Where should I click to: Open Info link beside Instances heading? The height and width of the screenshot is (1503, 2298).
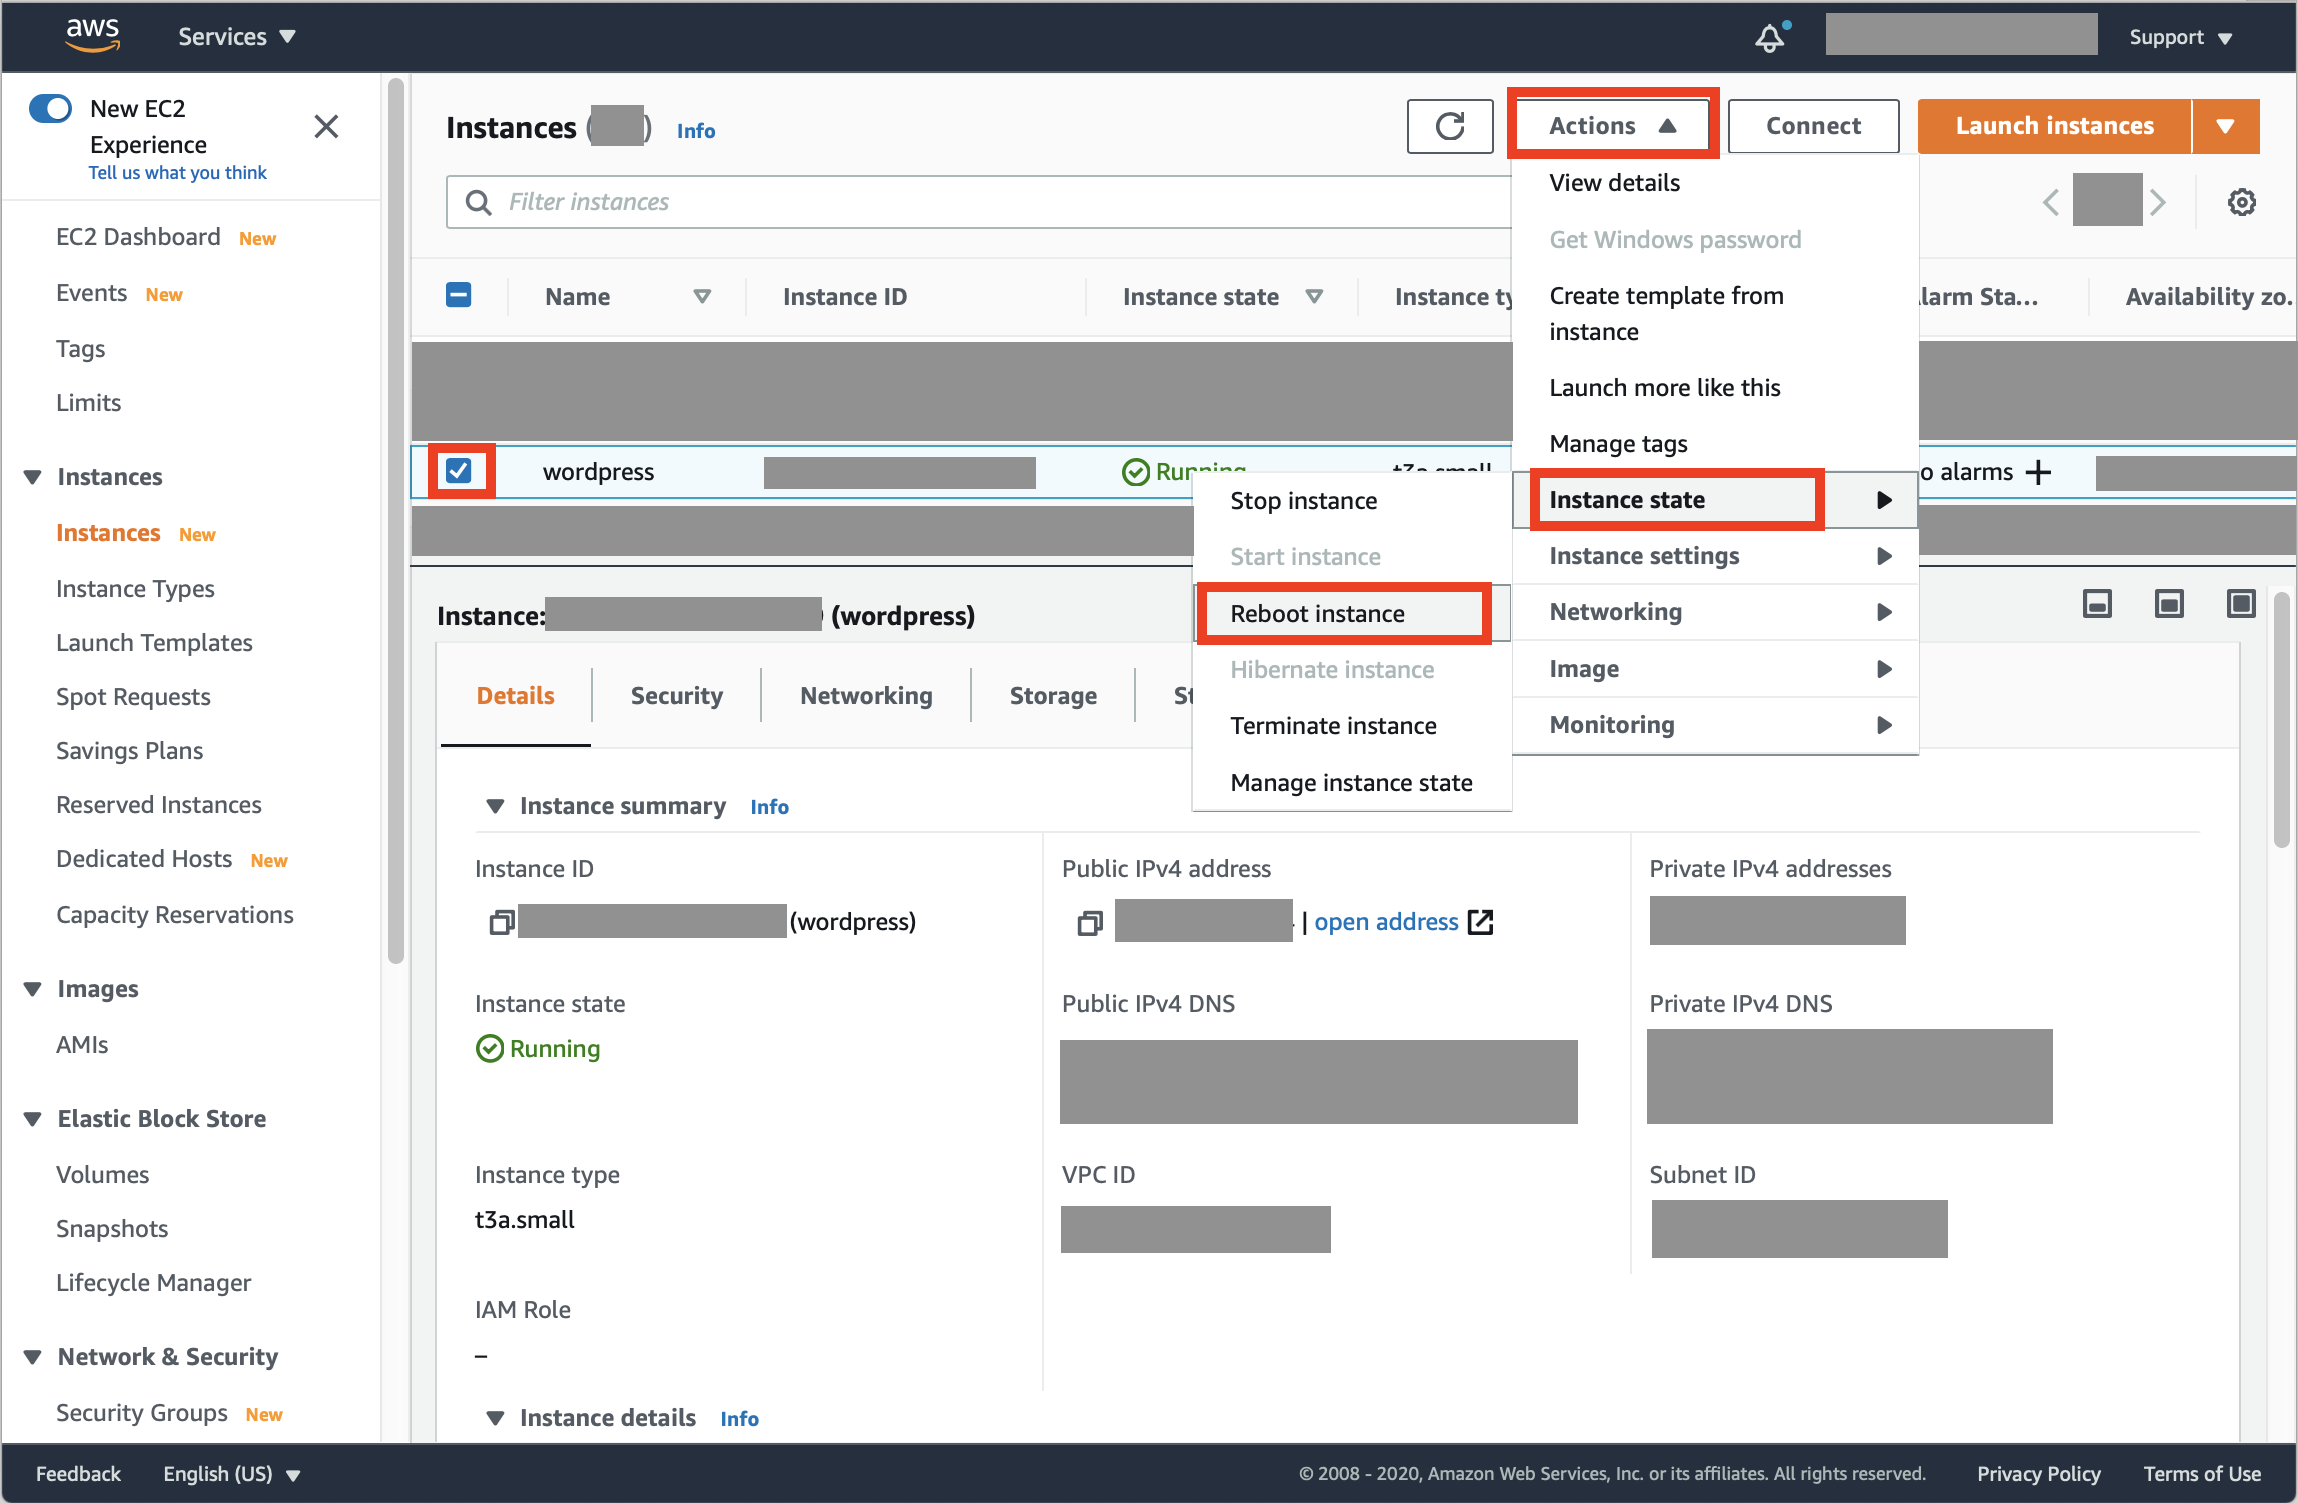(696, 131)
